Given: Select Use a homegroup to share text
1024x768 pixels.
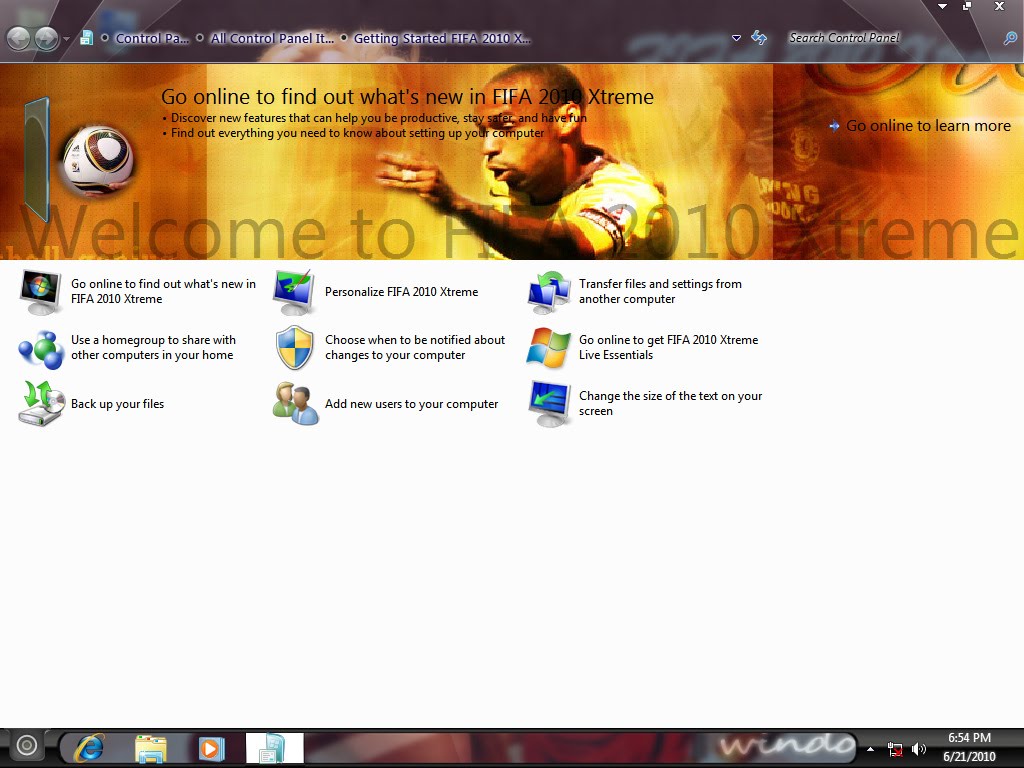Looking at the screenshot, I should [153, 347].
